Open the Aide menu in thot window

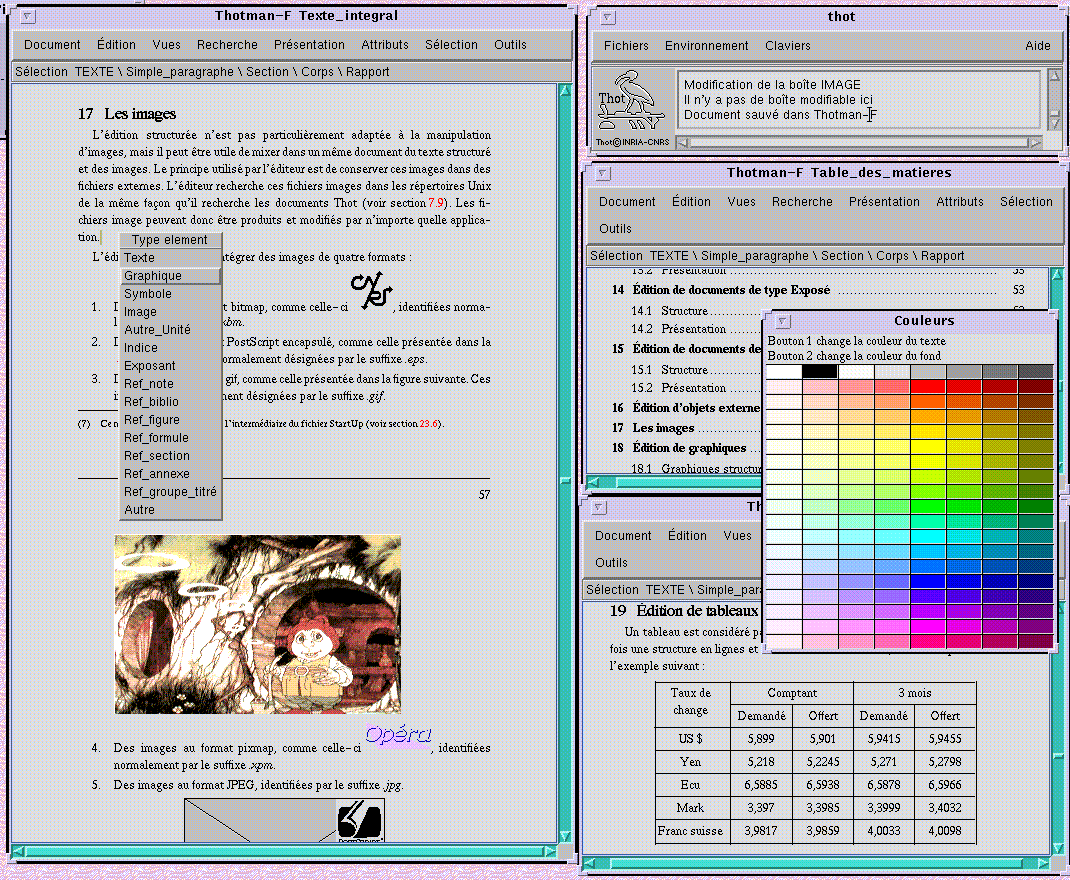point(1038,46)
